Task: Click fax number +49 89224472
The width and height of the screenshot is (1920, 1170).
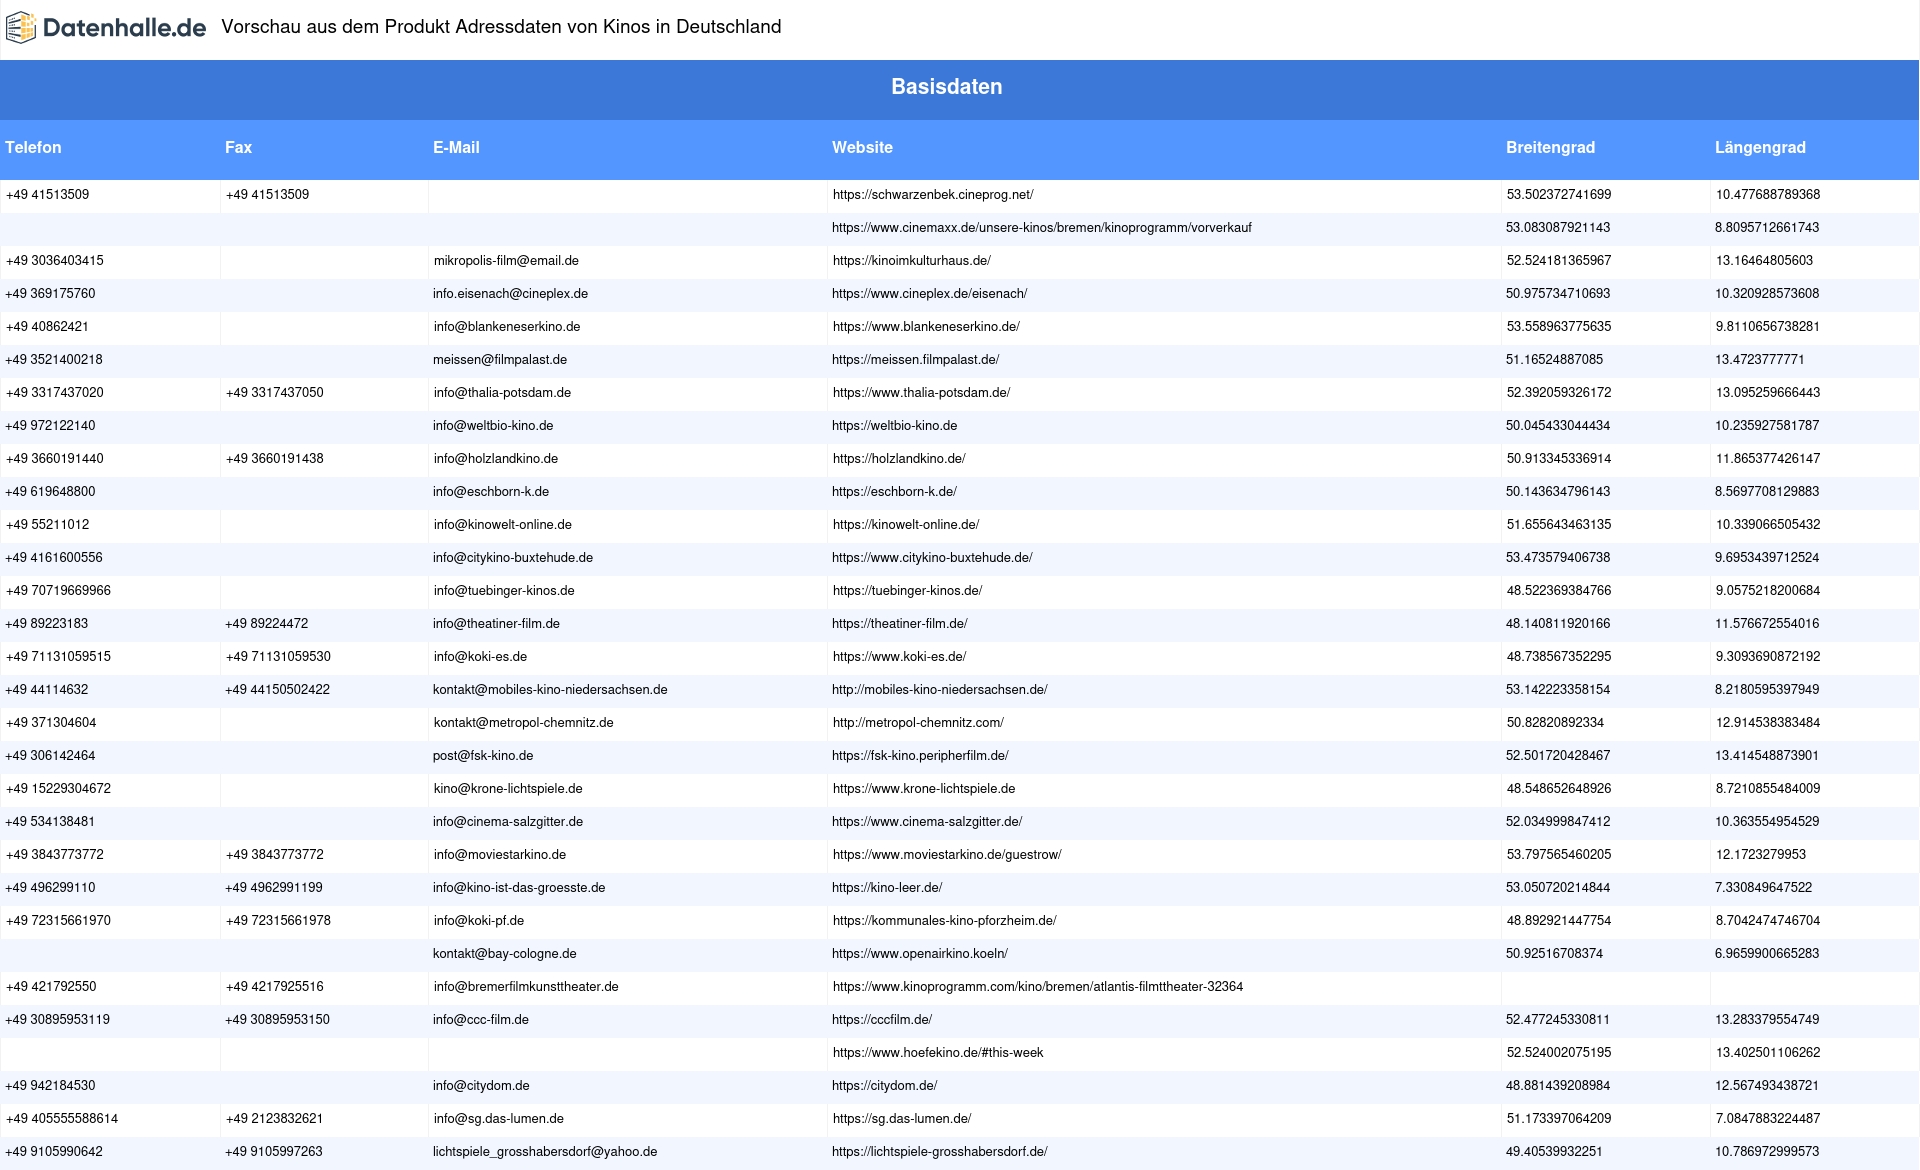Action: (267, 624)
